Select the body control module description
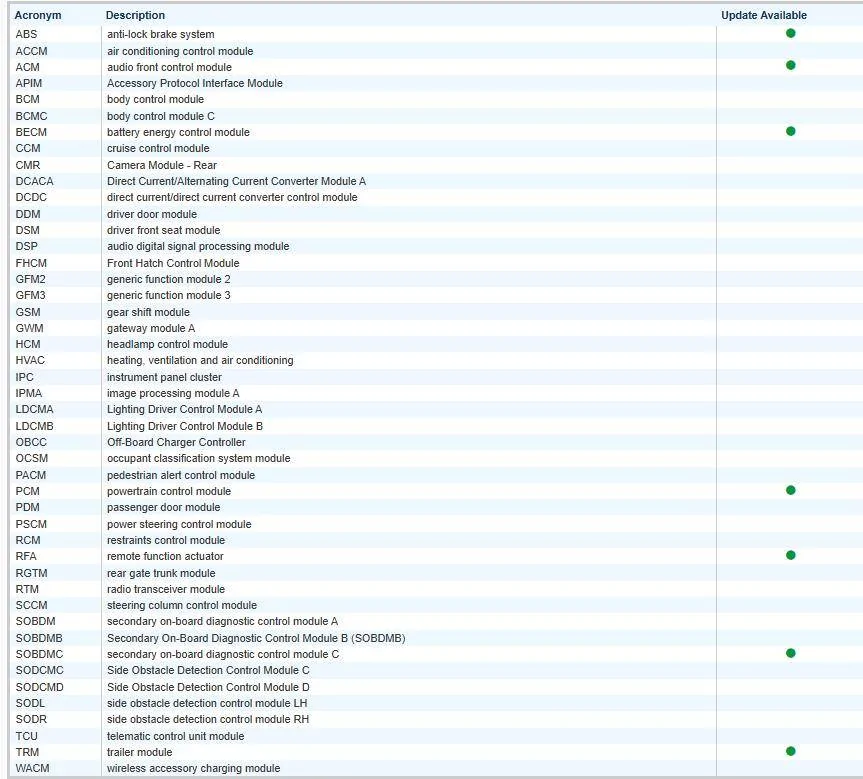 click(155, 100)
